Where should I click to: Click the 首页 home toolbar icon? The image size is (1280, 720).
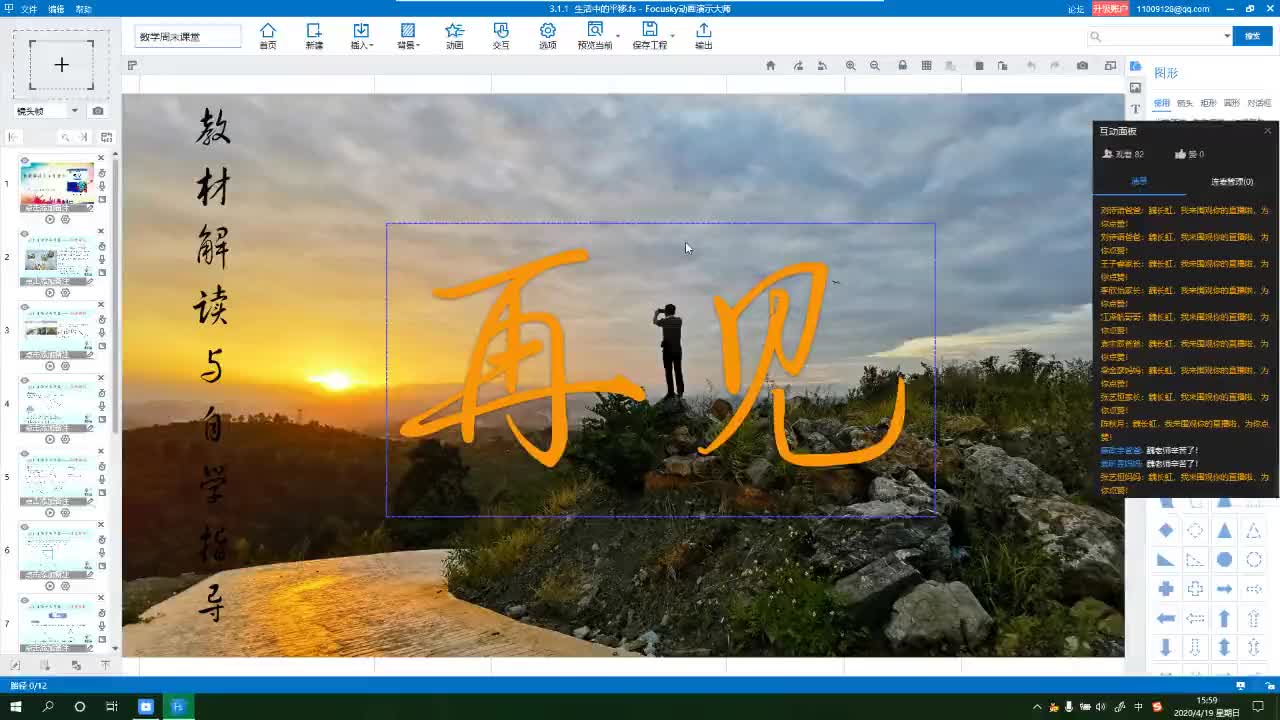pyautogui.click(x=268, y=36)
